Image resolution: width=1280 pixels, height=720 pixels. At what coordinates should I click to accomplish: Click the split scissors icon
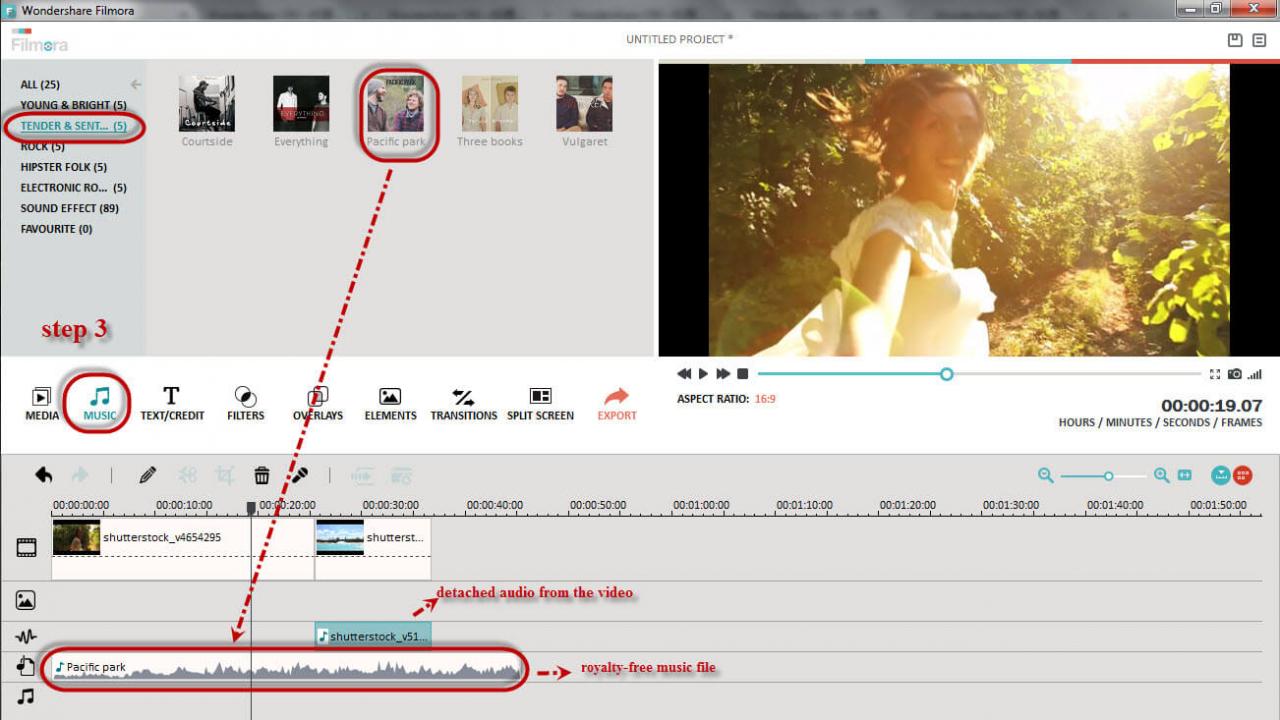point(188,475)
